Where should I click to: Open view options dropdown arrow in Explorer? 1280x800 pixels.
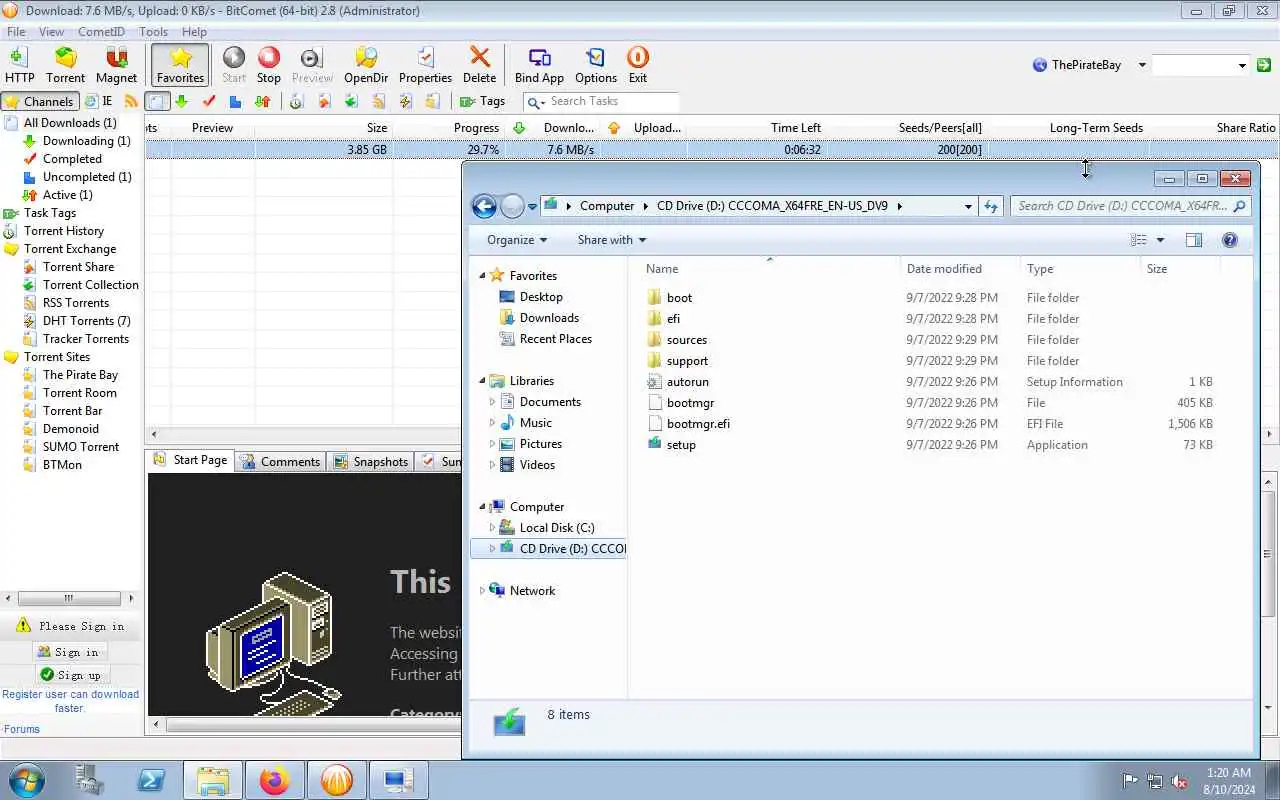click(x=1160, y=240)
